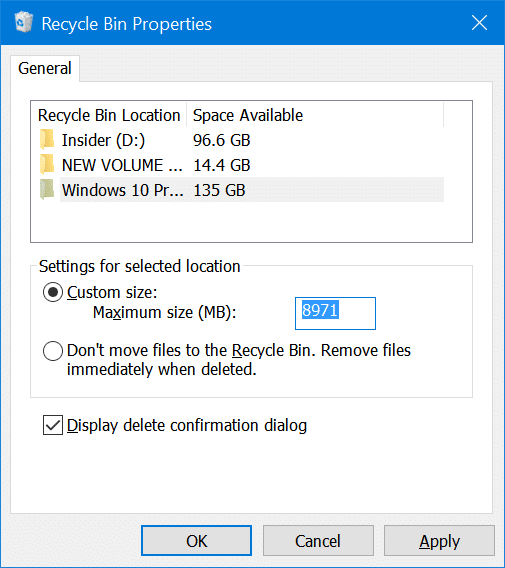This screenshot has height=568, width=505.
Task: Select the NEW VOLUME ... location row
Action: coord(241,165)
